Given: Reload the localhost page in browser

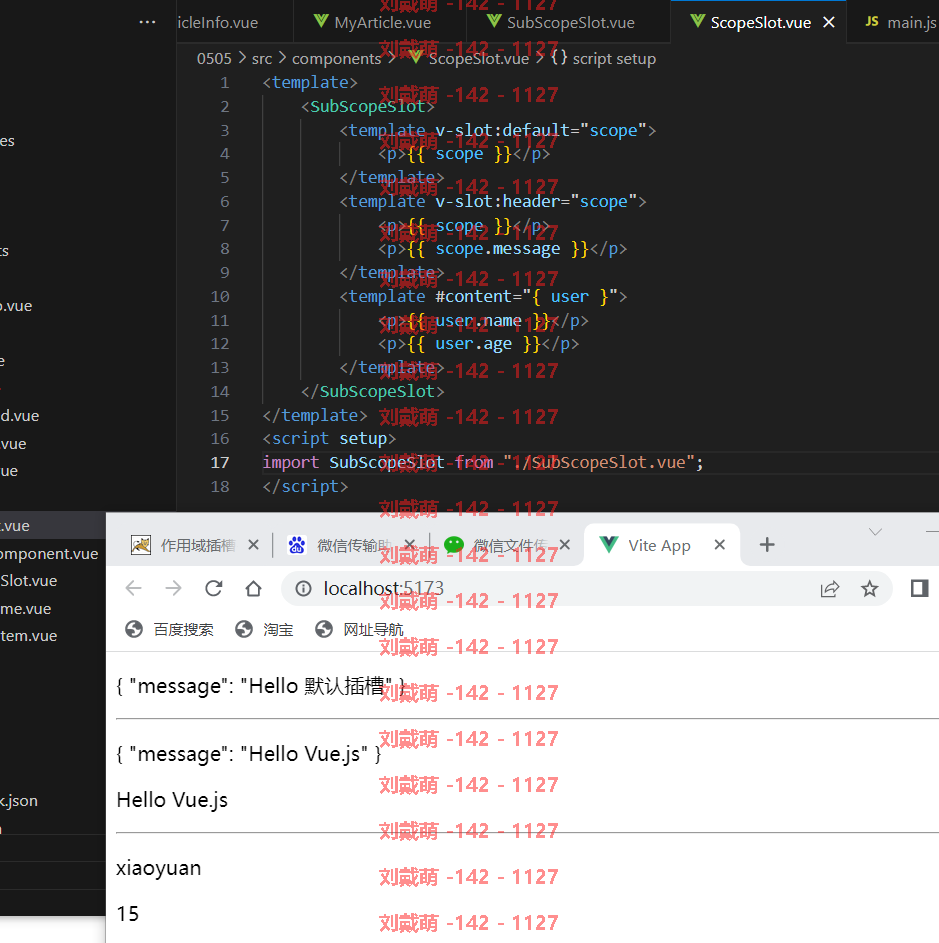Looking at the screenshot, I should tap(214, 588).
